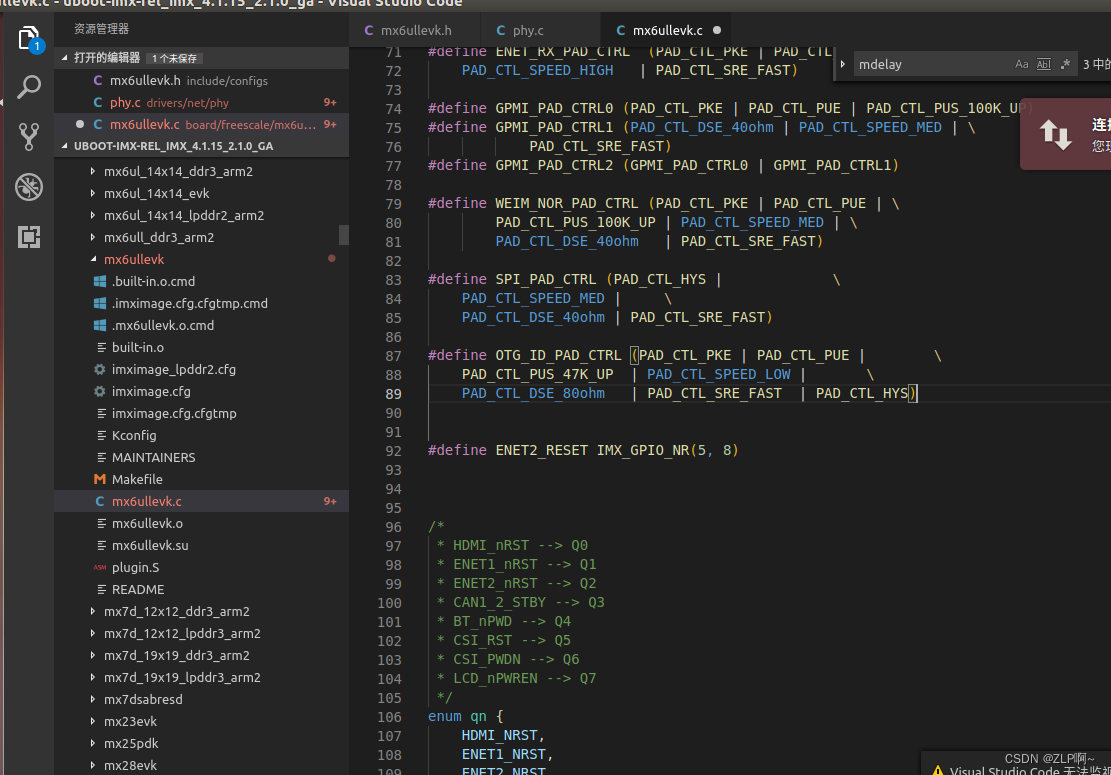Click the explorer panel scrollbar thumb
The image size is (1111, 775).
344,234
